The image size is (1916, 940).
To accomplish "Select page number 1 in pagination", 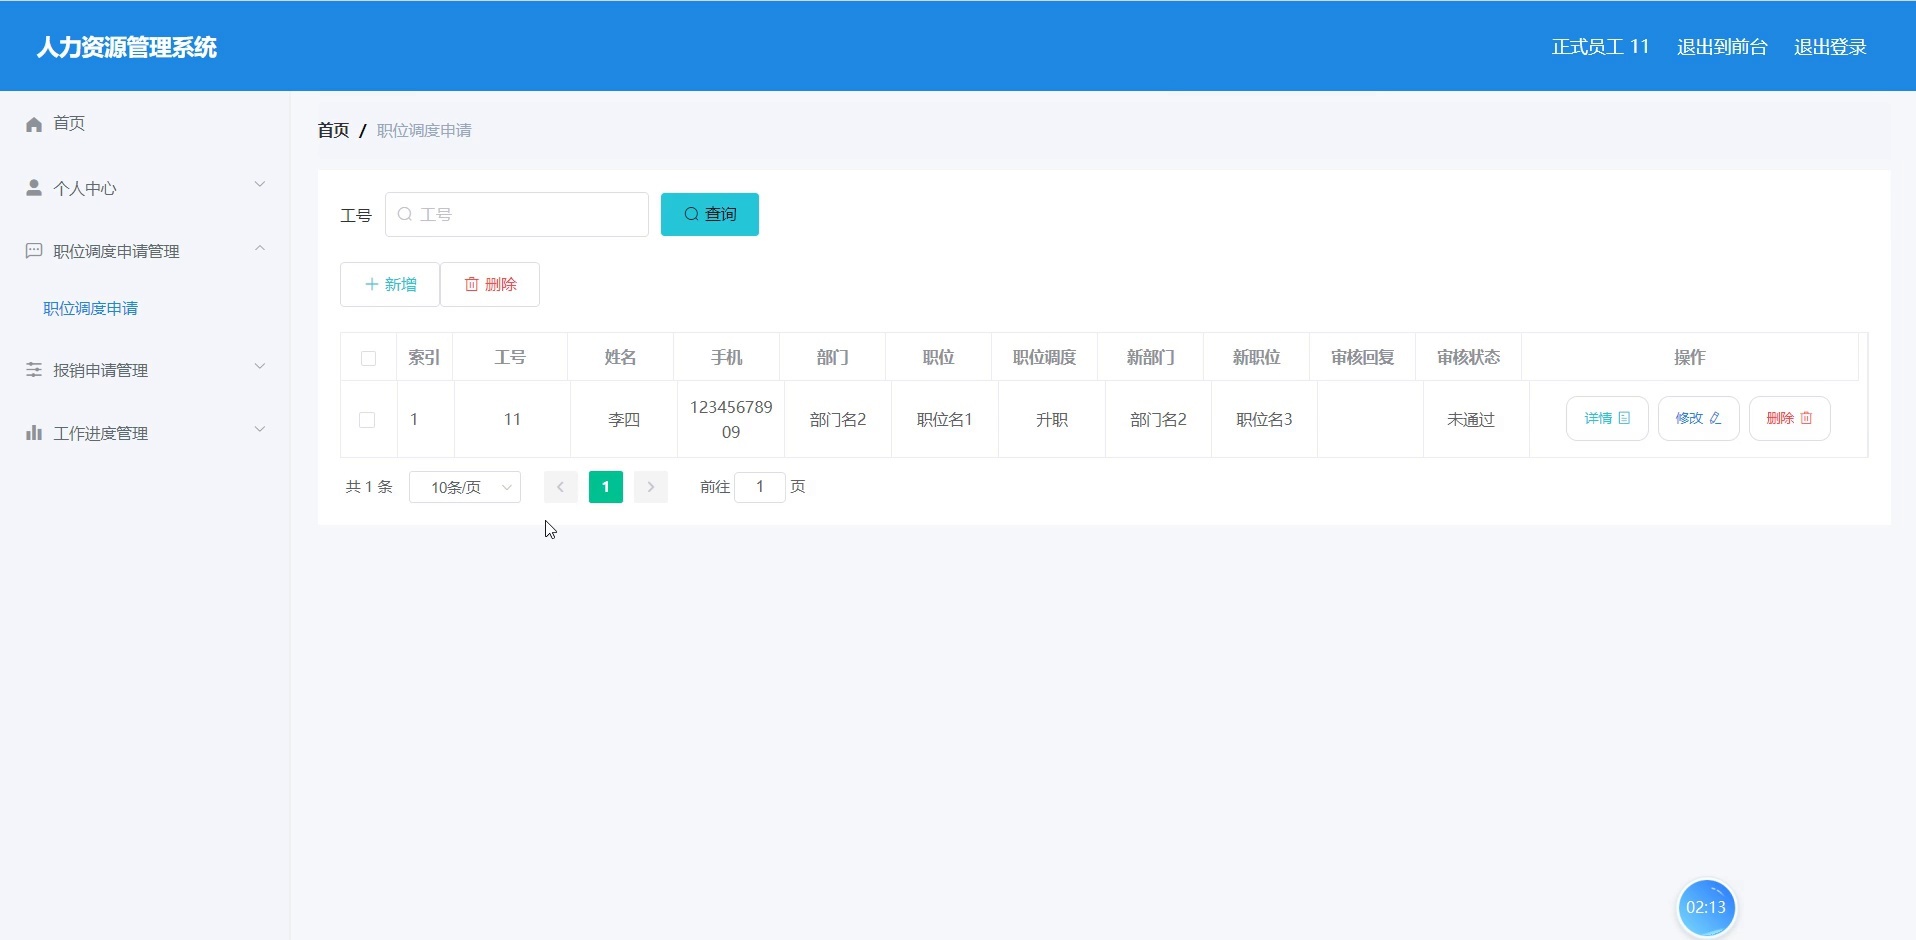I will [x=606, y=487].
